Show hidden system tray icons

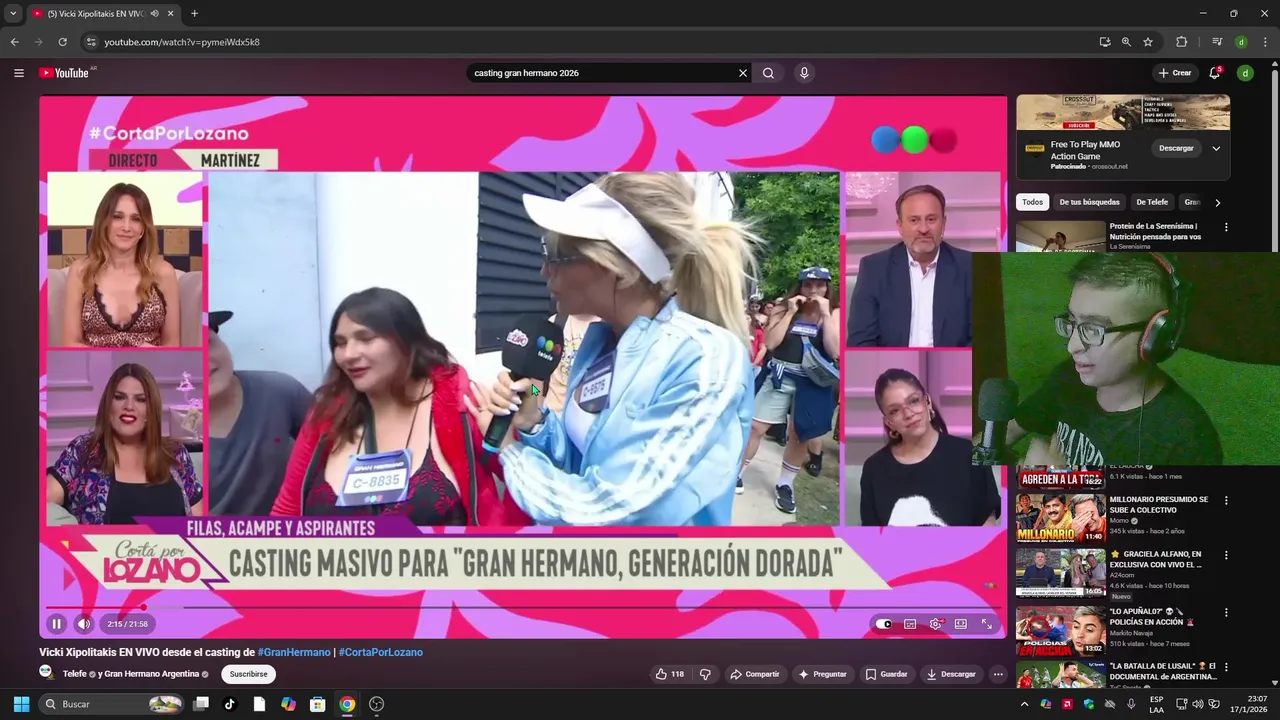click(1024, 704)
